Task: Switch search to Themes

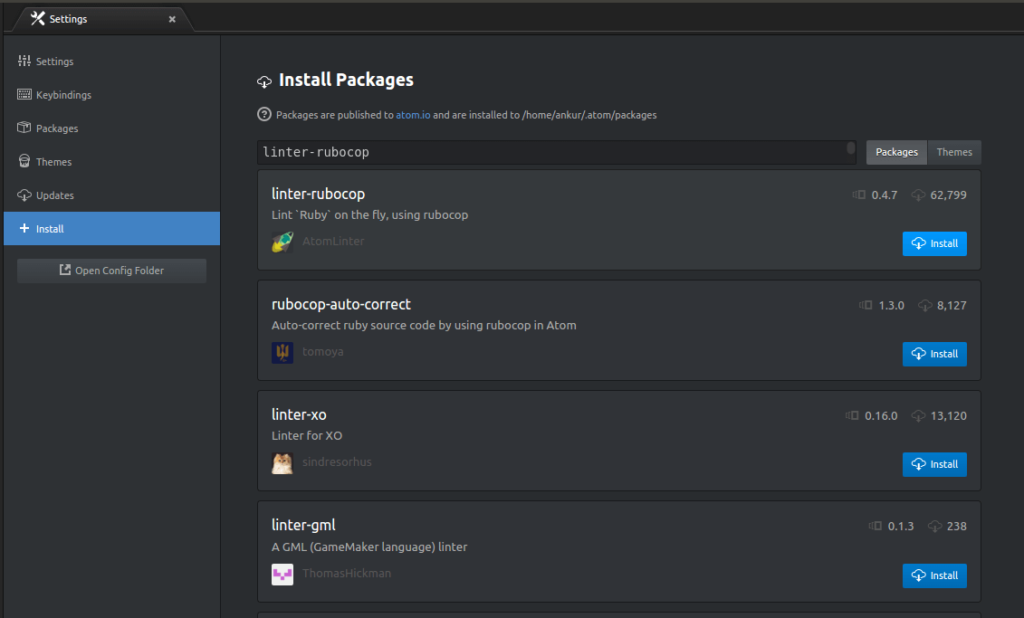Action: [954, 152]
